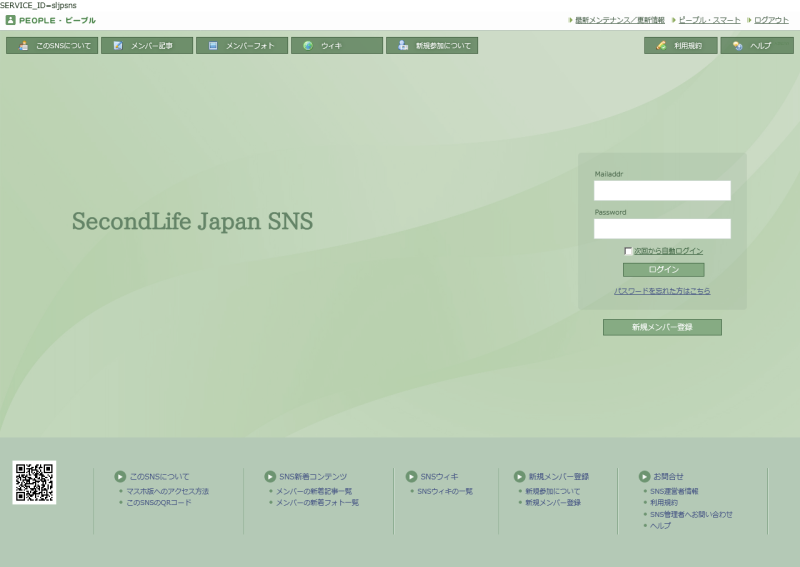Viewport: 800px width, 567px height.
Task: Open 新規参加について in the top navigation bar
Action: click(x=432, y=45)
